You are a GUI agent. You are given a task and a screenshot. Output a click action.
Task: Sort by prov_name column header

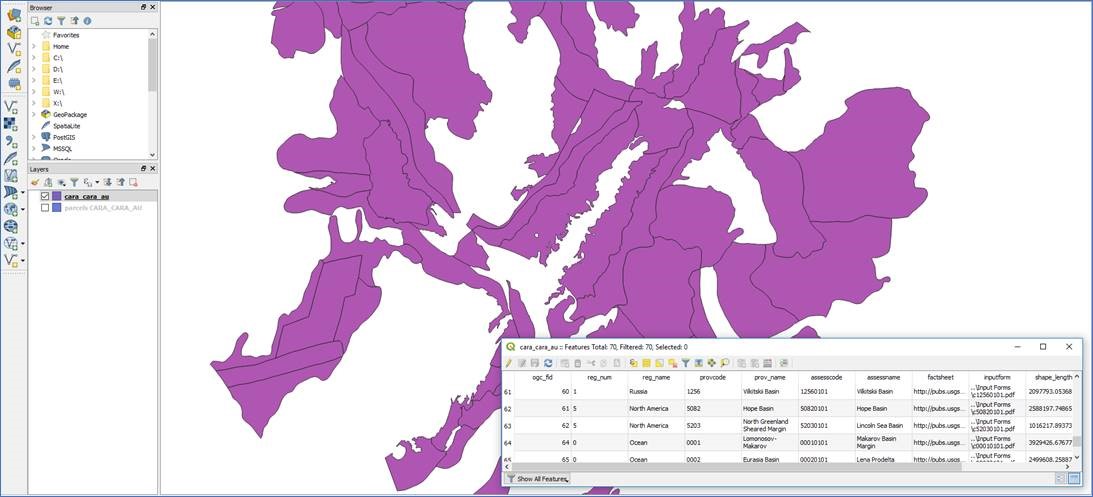770,376
